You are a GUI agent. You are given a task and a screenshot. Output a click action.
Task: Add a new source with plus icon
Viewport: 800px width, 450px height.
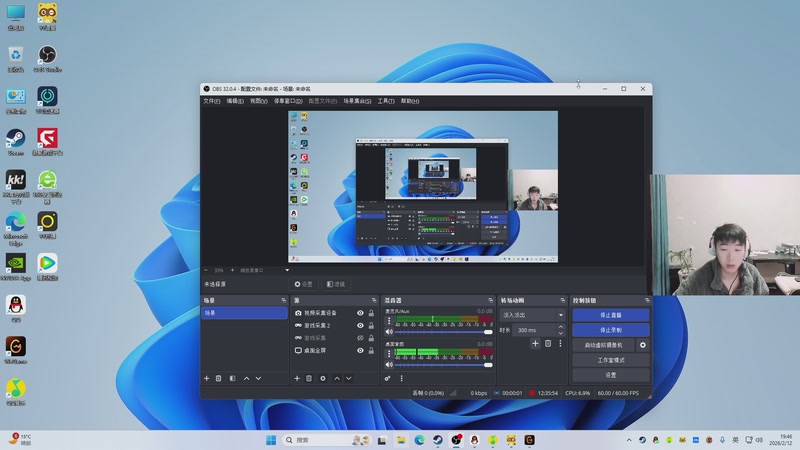coord(297,379)
